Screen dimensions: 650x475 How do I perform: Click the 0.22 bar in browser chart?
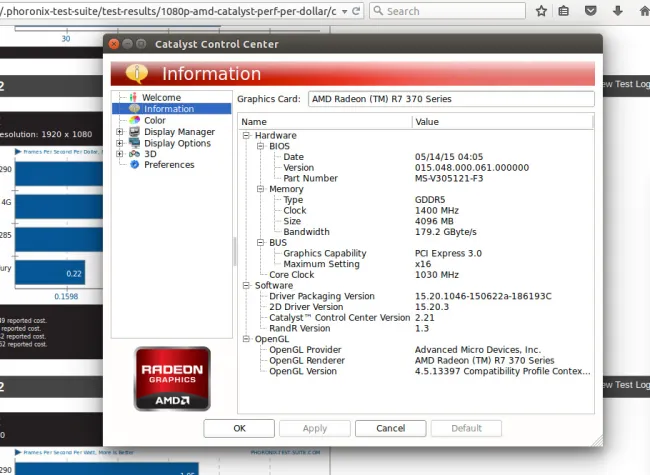coord(50,273)
